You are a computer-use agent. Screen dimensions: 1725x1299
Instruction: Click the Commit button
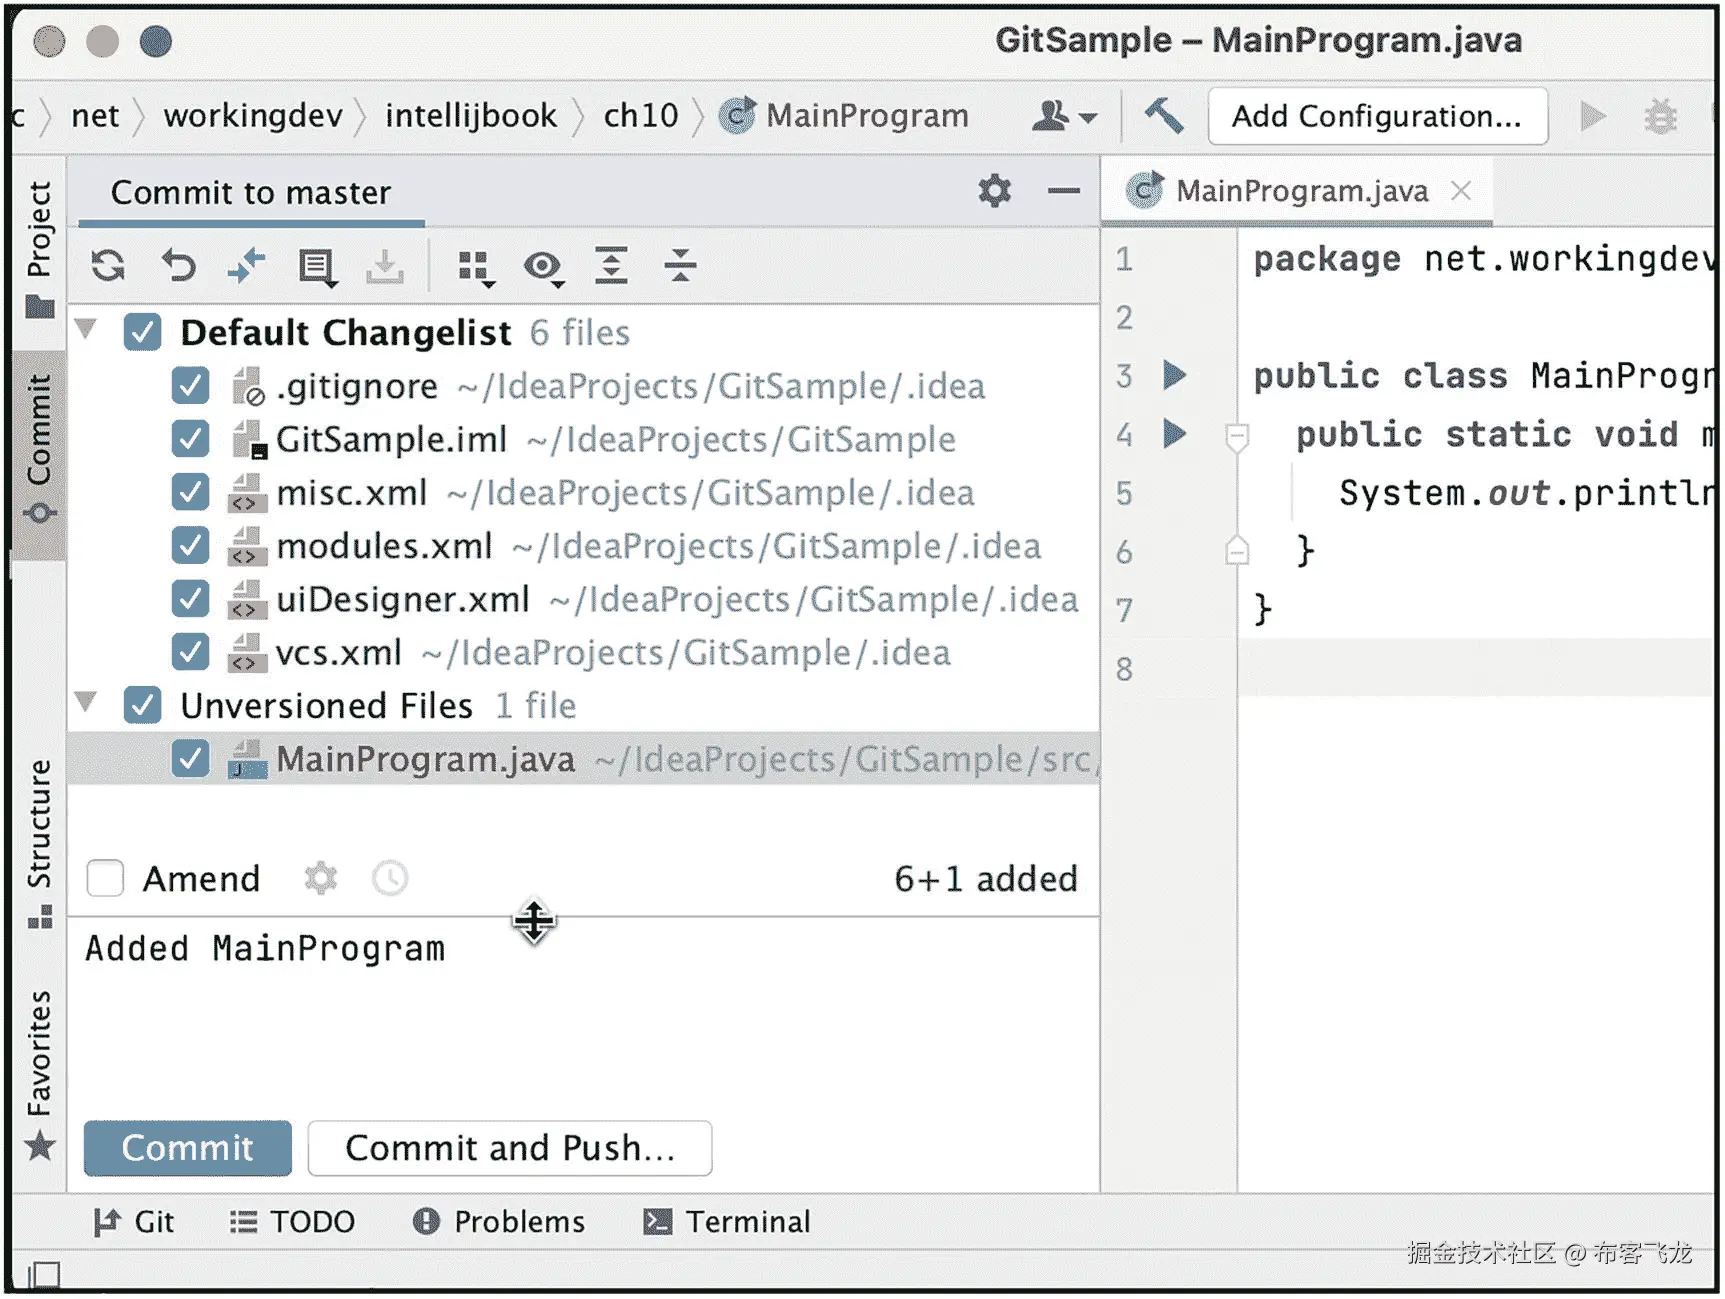[188, 1148]
